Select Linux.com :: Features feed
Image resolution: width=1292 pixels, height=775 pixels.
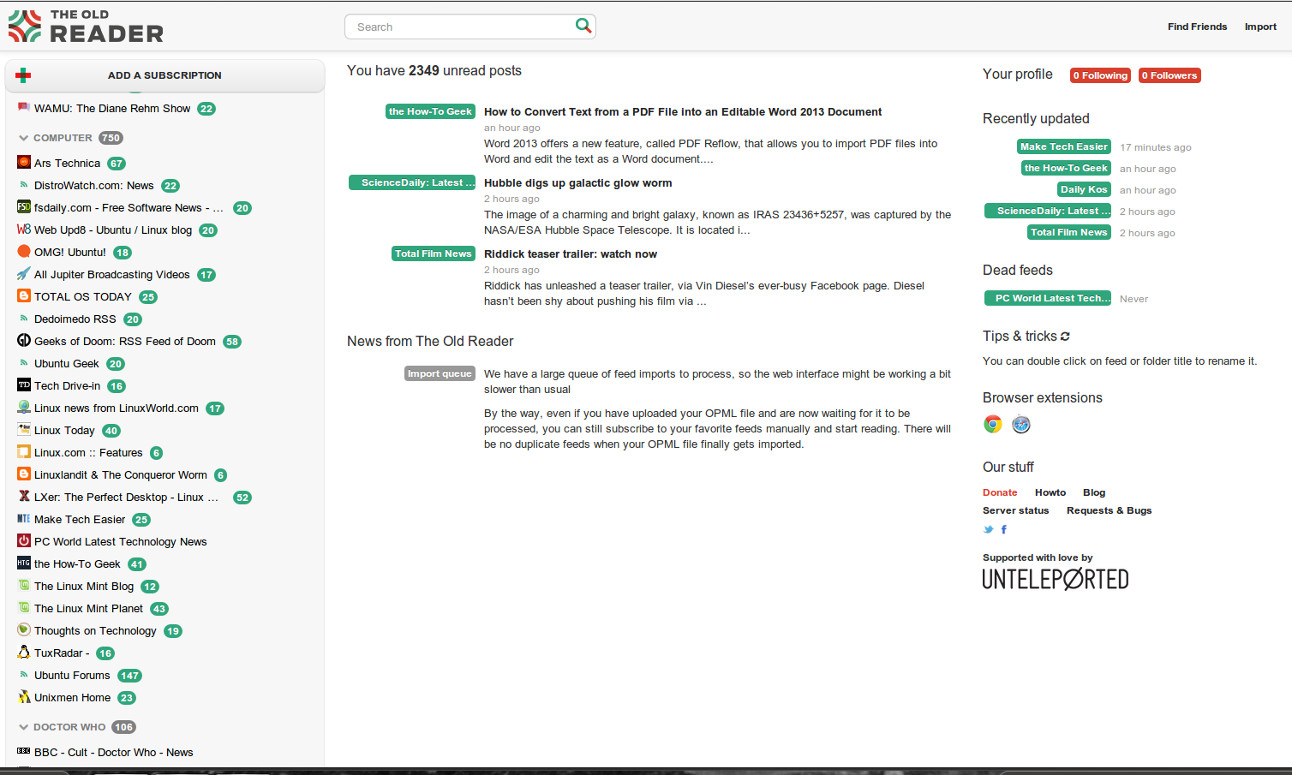click(88, 452)
